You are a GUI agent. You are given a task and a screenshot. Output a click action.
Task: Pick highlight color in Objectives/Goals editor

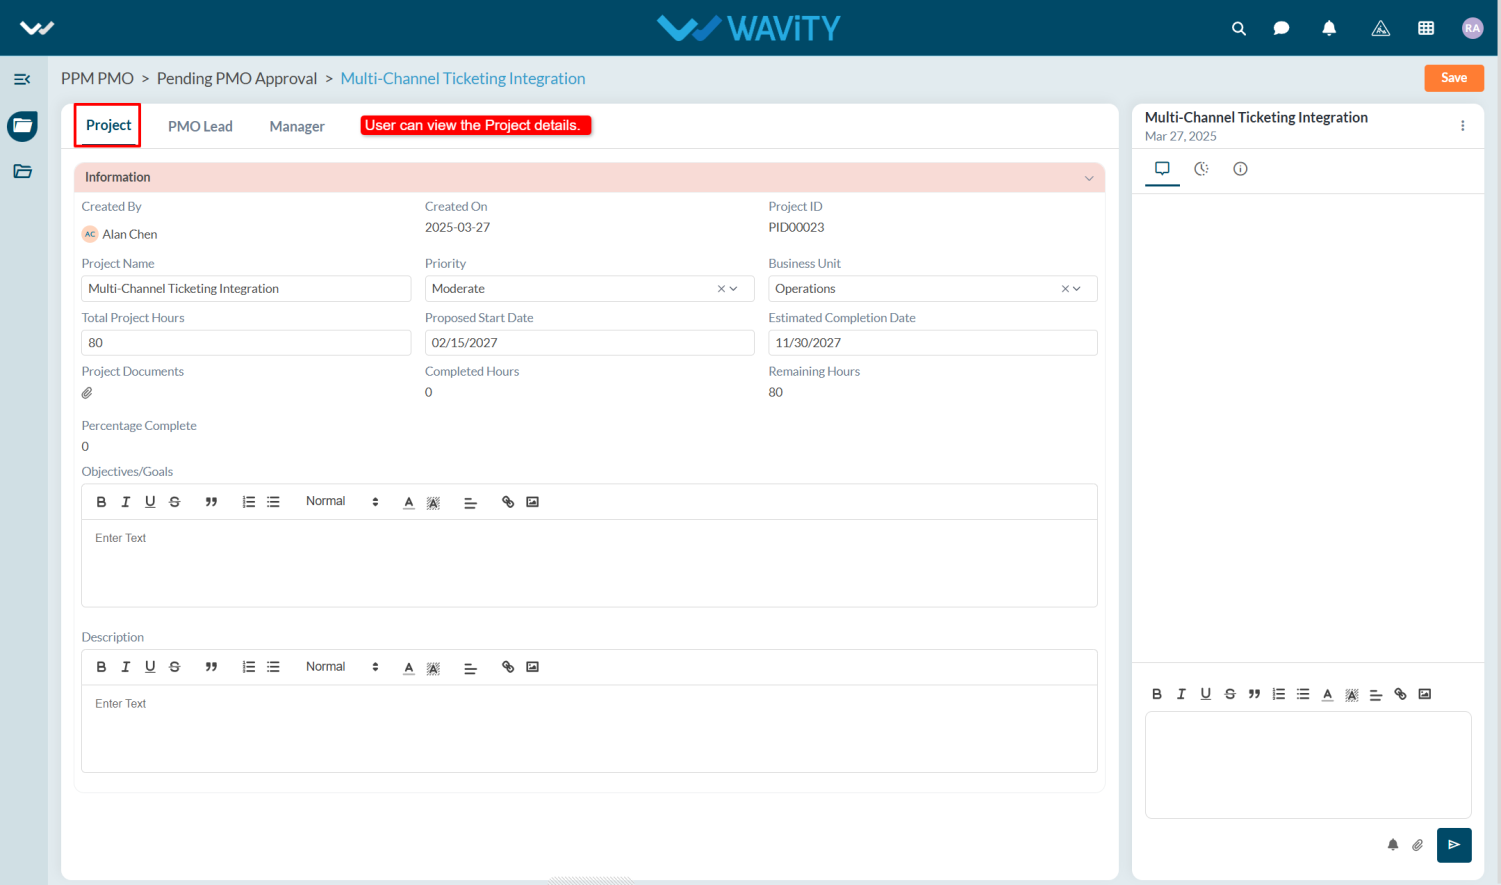coord(433,502)
